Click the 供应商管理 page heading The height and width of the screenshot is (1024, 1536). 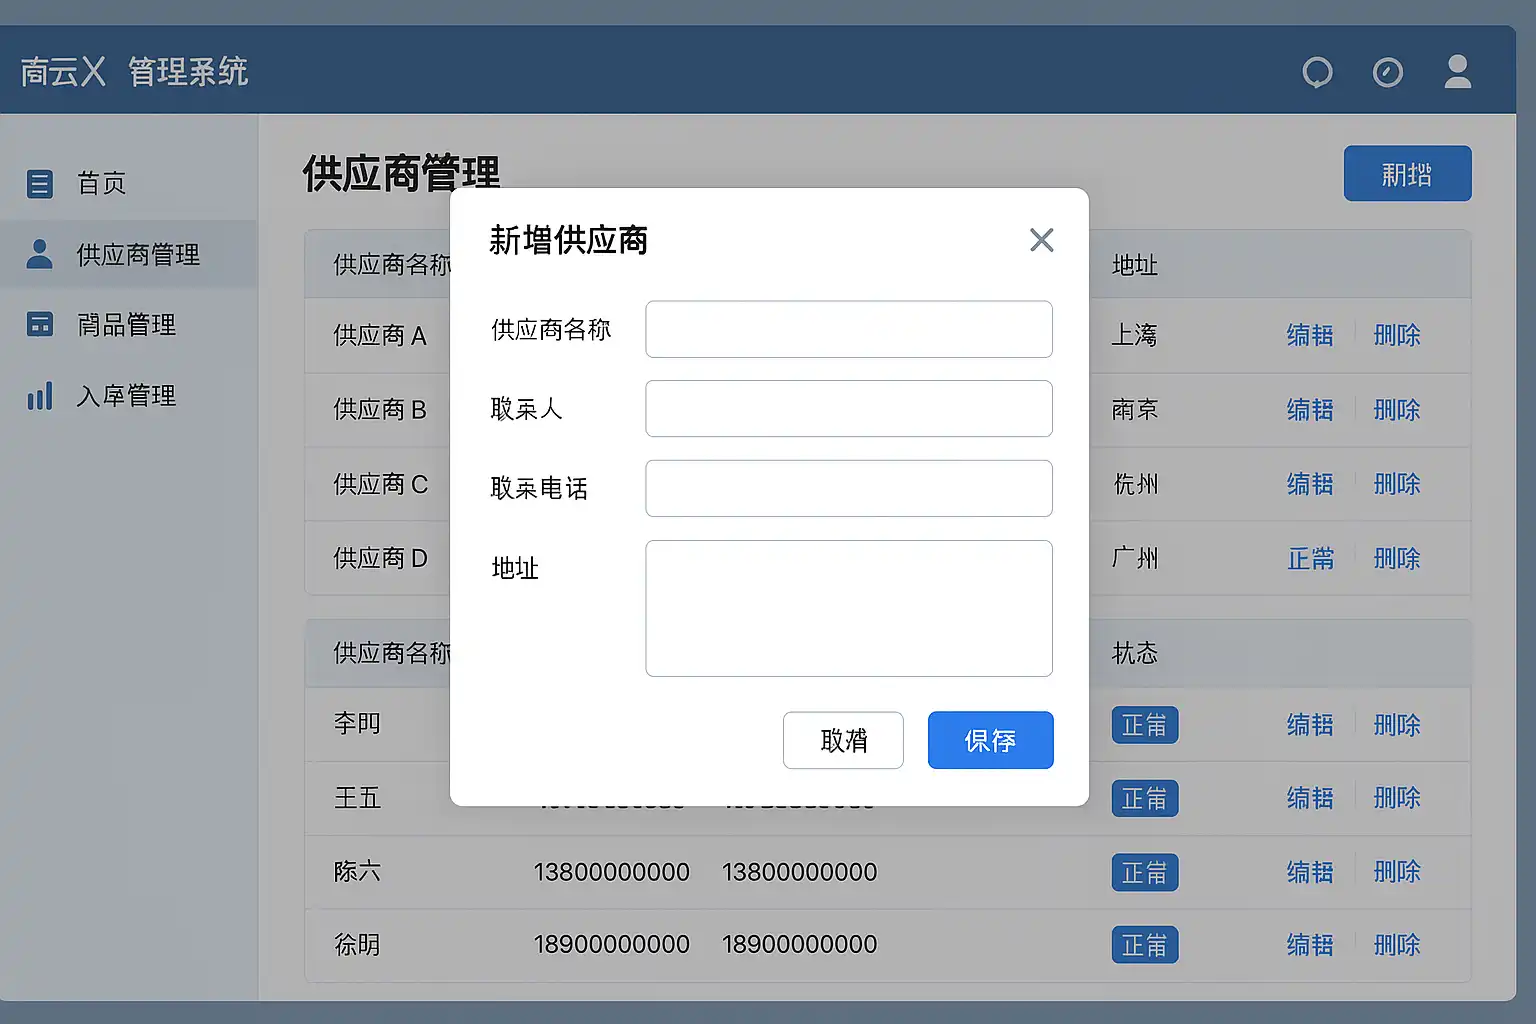[x=401, y=173]
